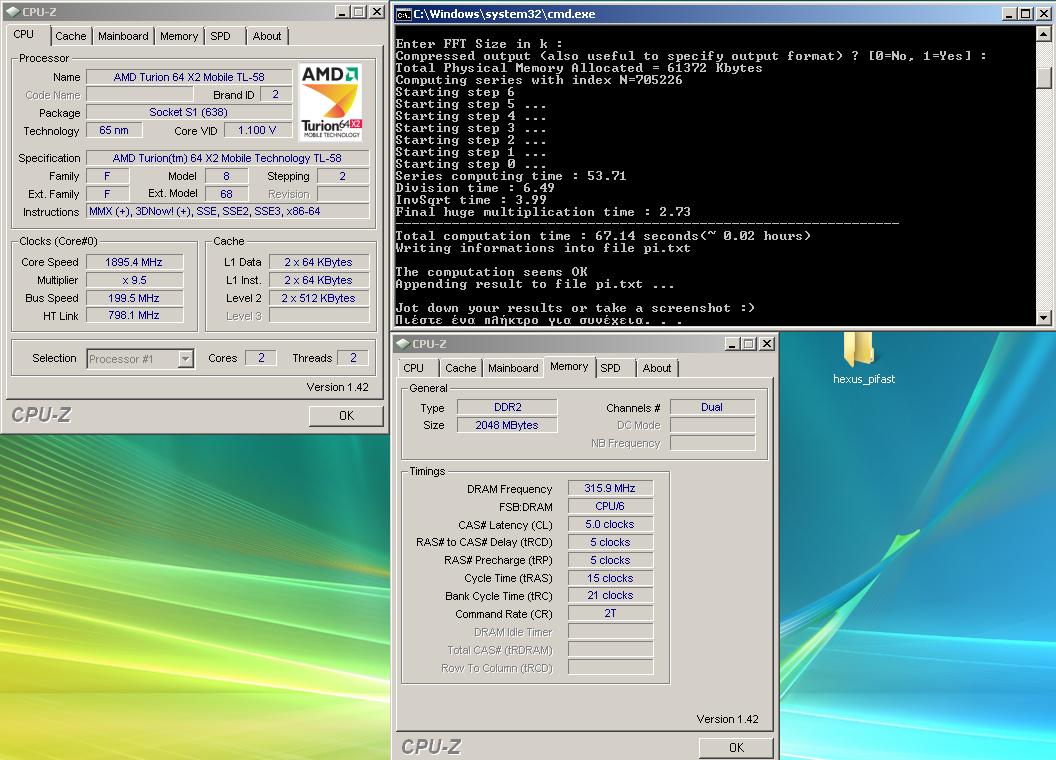Click Cycle Time (tRAS) value 15 clocks
The height and width of the screenshot is (760, 1056).
(x=610, y=577)
